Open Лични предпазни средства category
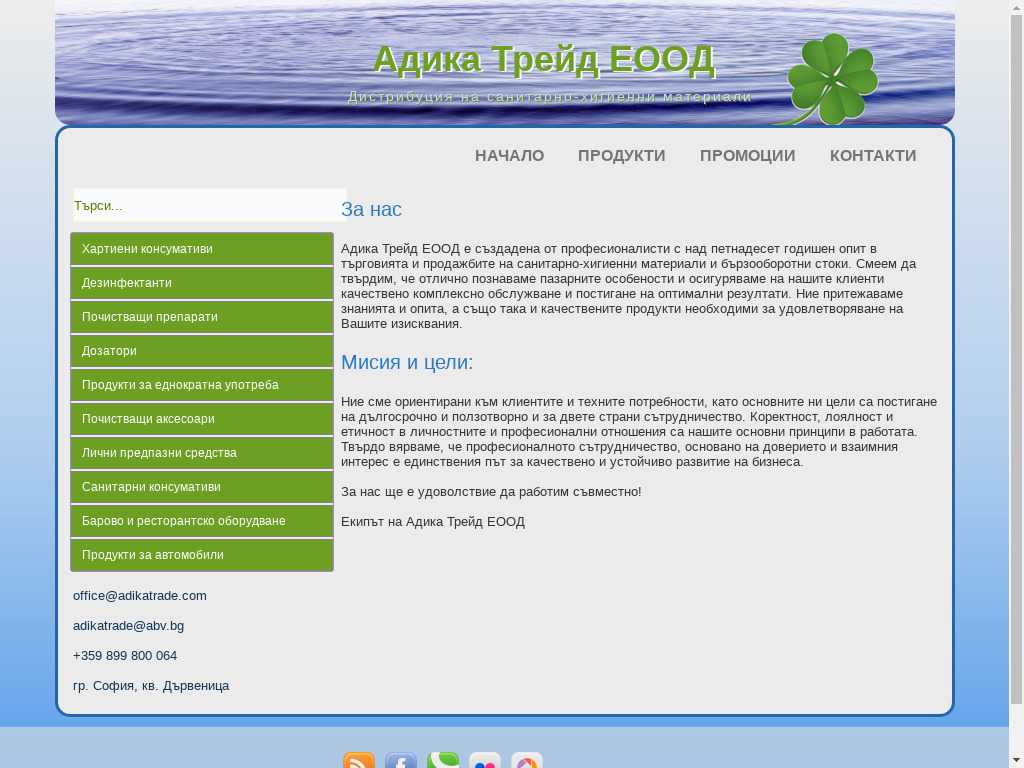This screenshot has width=1024, height=768. [x=202, y=453]
